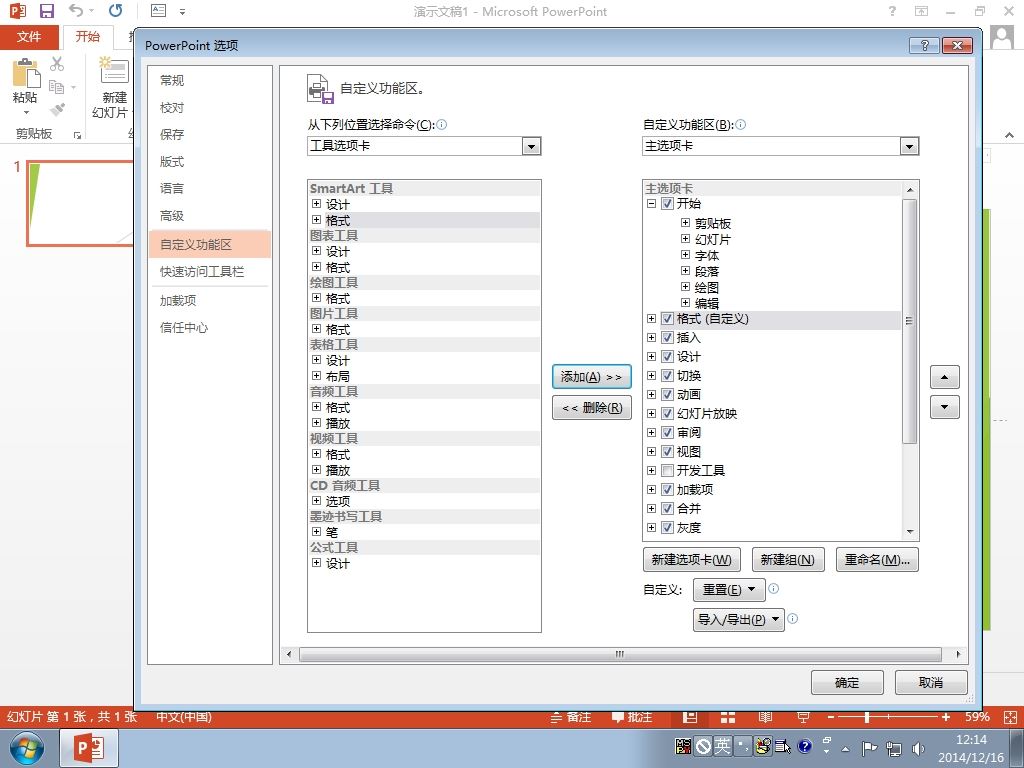Click the 确定 button
The image size is (1024, 768).
pyautogui.click(x=847, y=682)
